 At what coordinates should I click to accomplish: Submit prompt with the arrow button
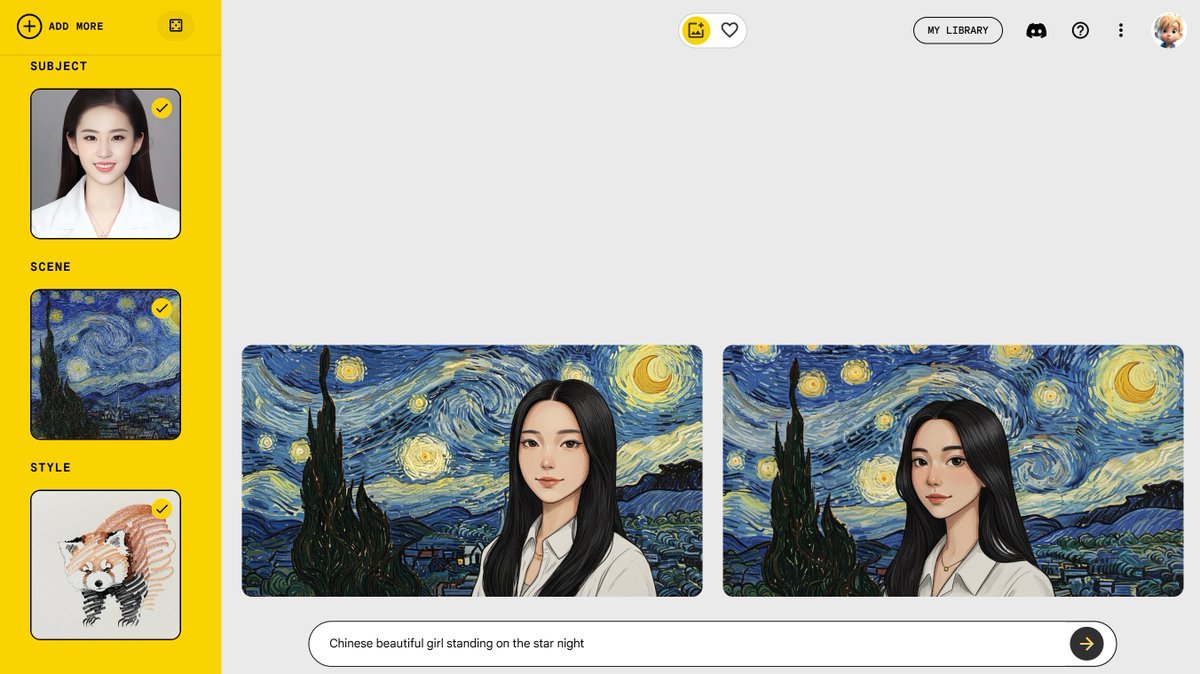coord(1087,644)
